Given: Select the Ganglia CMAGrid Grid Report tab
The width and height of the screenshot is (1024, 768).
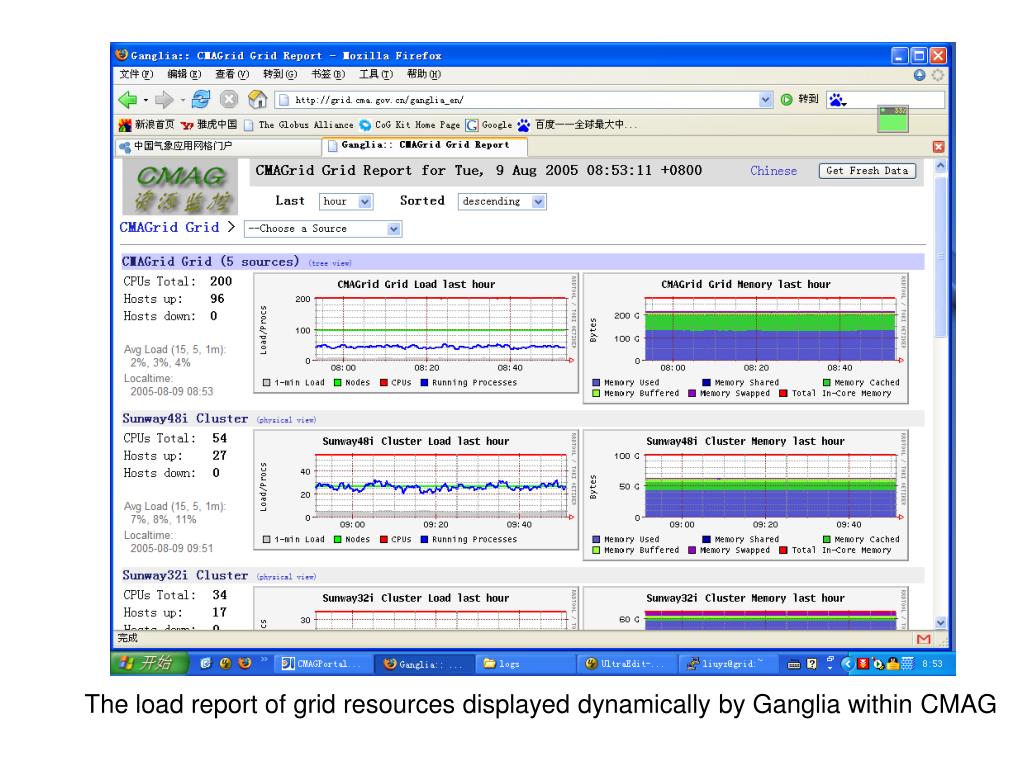Looking at the screenshot, I should [424, 146].
